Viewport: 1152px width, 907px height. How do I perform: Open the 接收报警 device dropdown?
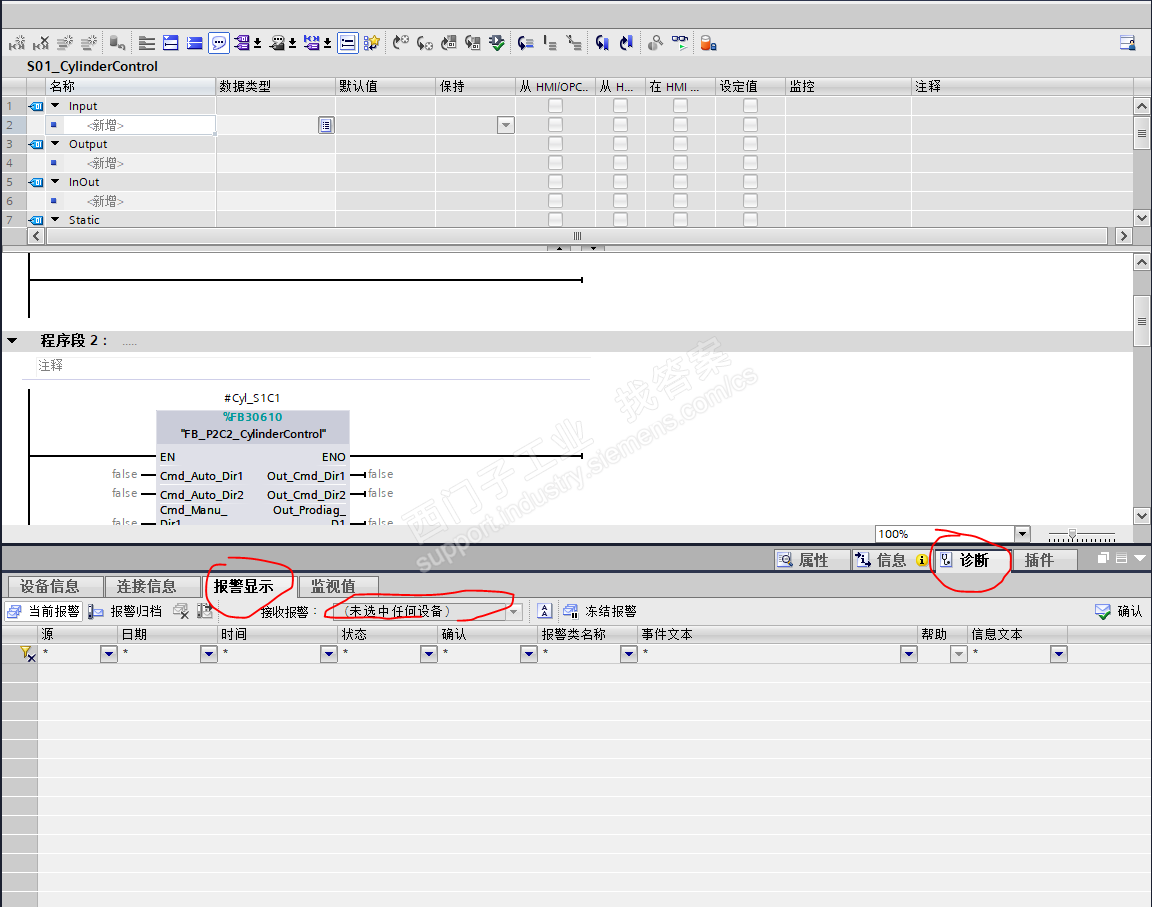click(x=514, y=611)
